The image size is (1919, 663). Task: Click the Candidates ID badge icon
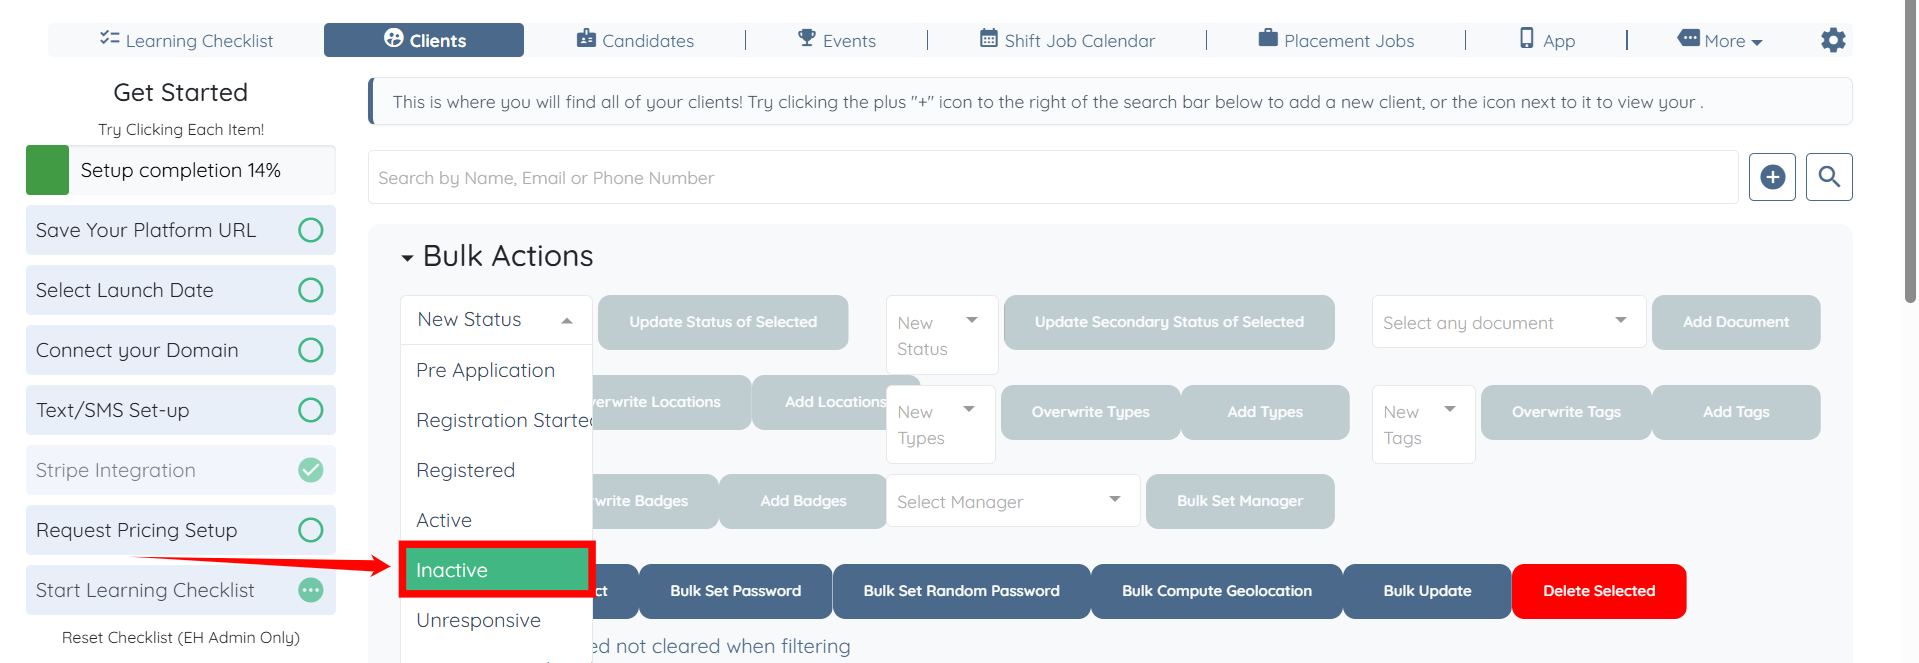pos(586,39)
